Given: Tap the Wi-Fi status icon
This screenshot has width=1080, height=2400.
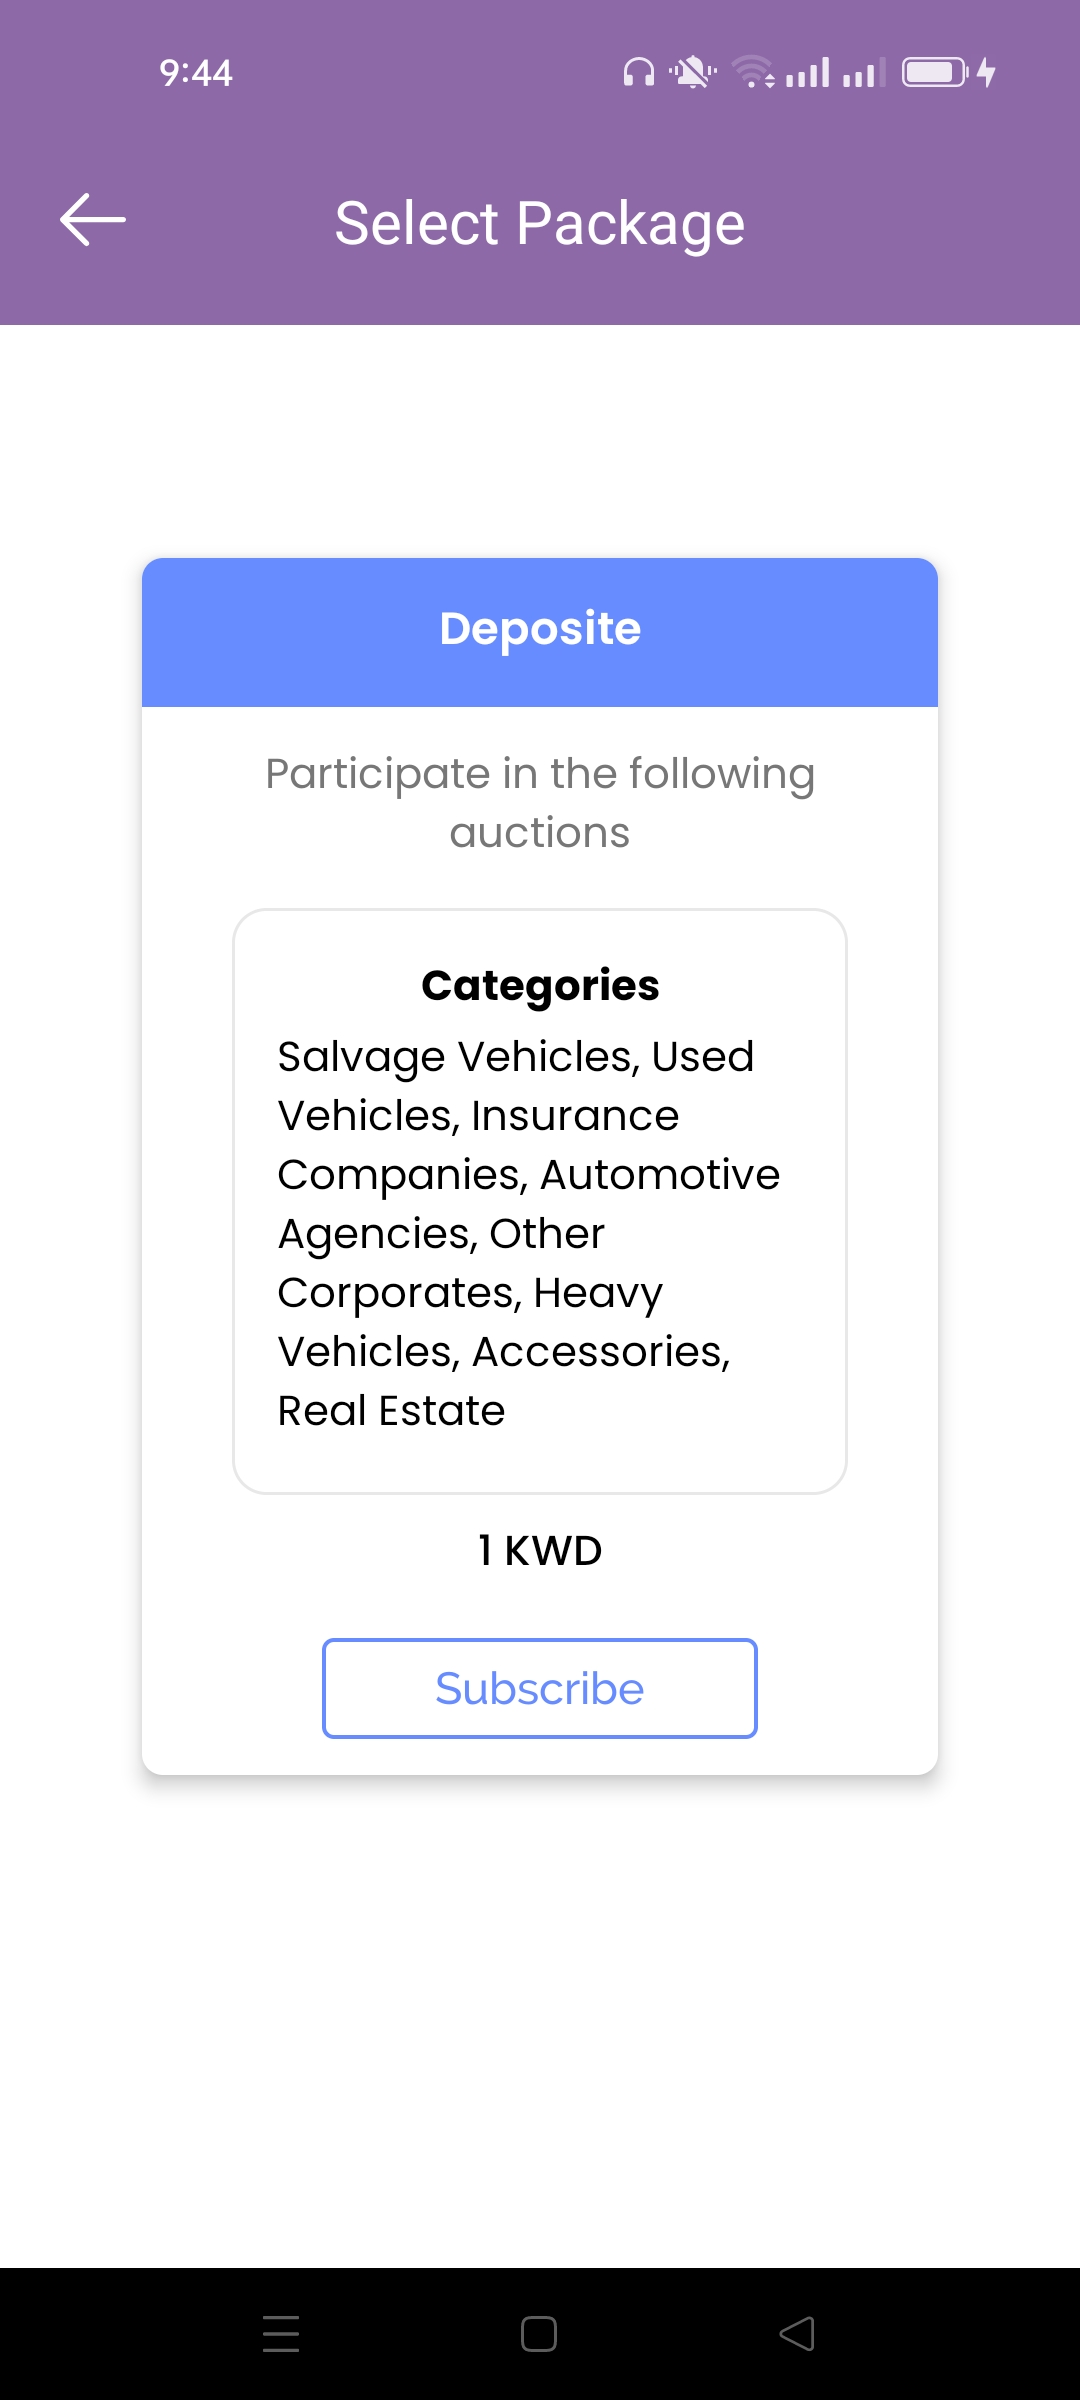Looking at the screenshot, I should (753, 73).
